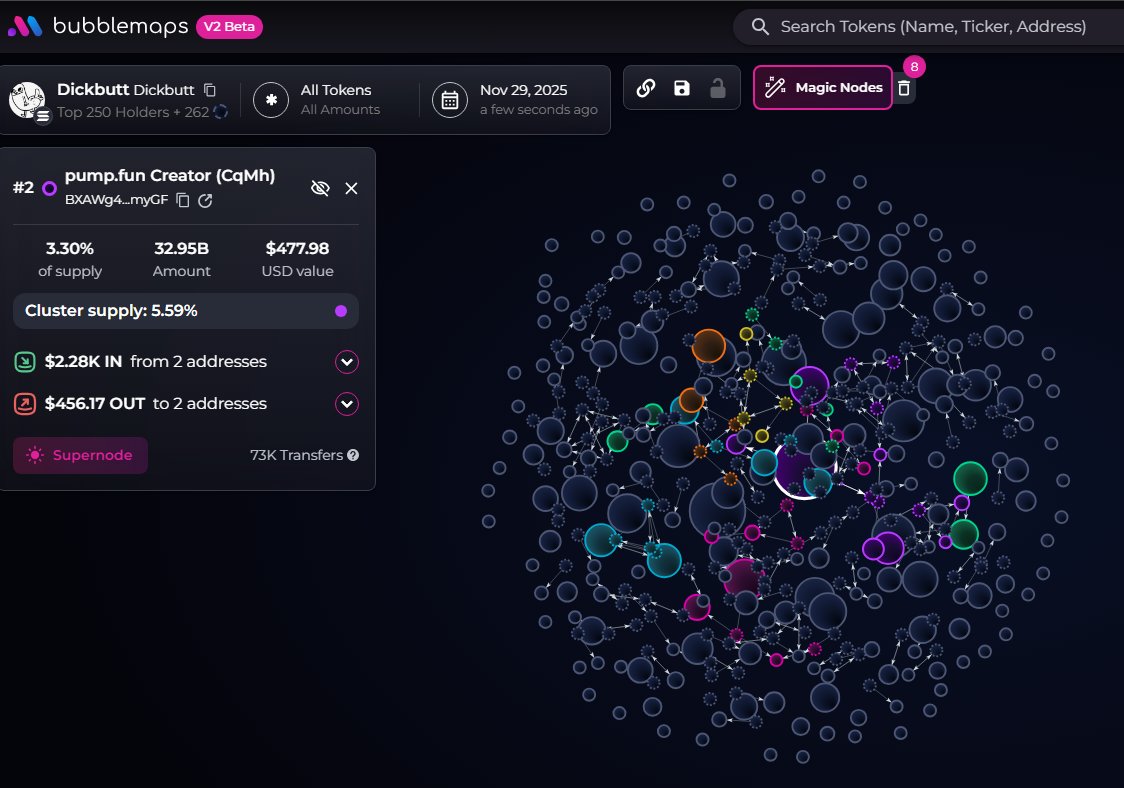Viewport: 1124px width, 788px height.
Task: Click the calendar icon
Action: (x=450, y=100)
